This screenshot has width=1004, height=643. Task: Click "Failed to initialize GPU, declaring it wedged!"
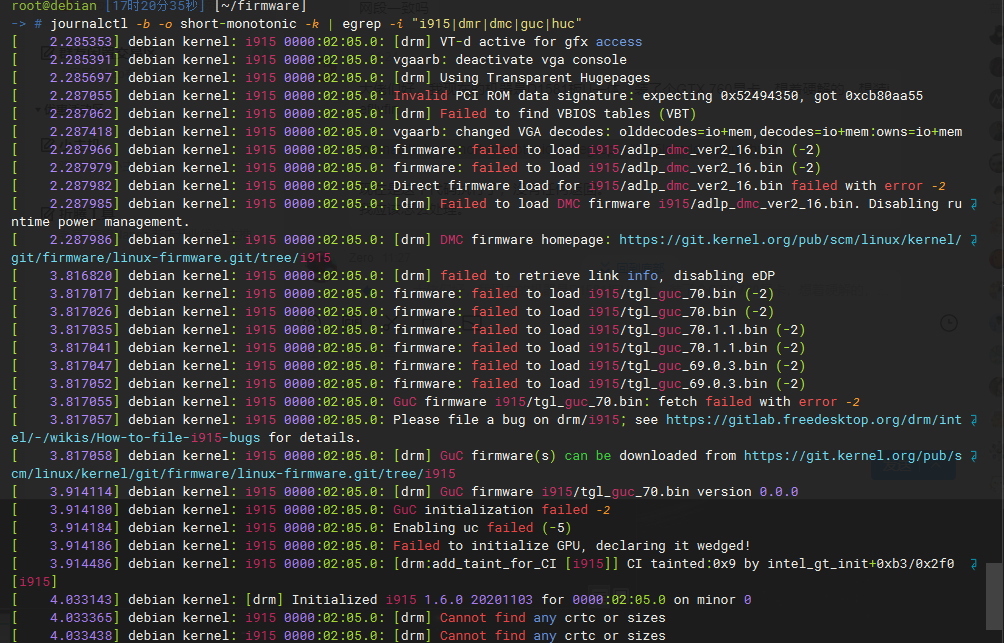(x=572, y=545)
